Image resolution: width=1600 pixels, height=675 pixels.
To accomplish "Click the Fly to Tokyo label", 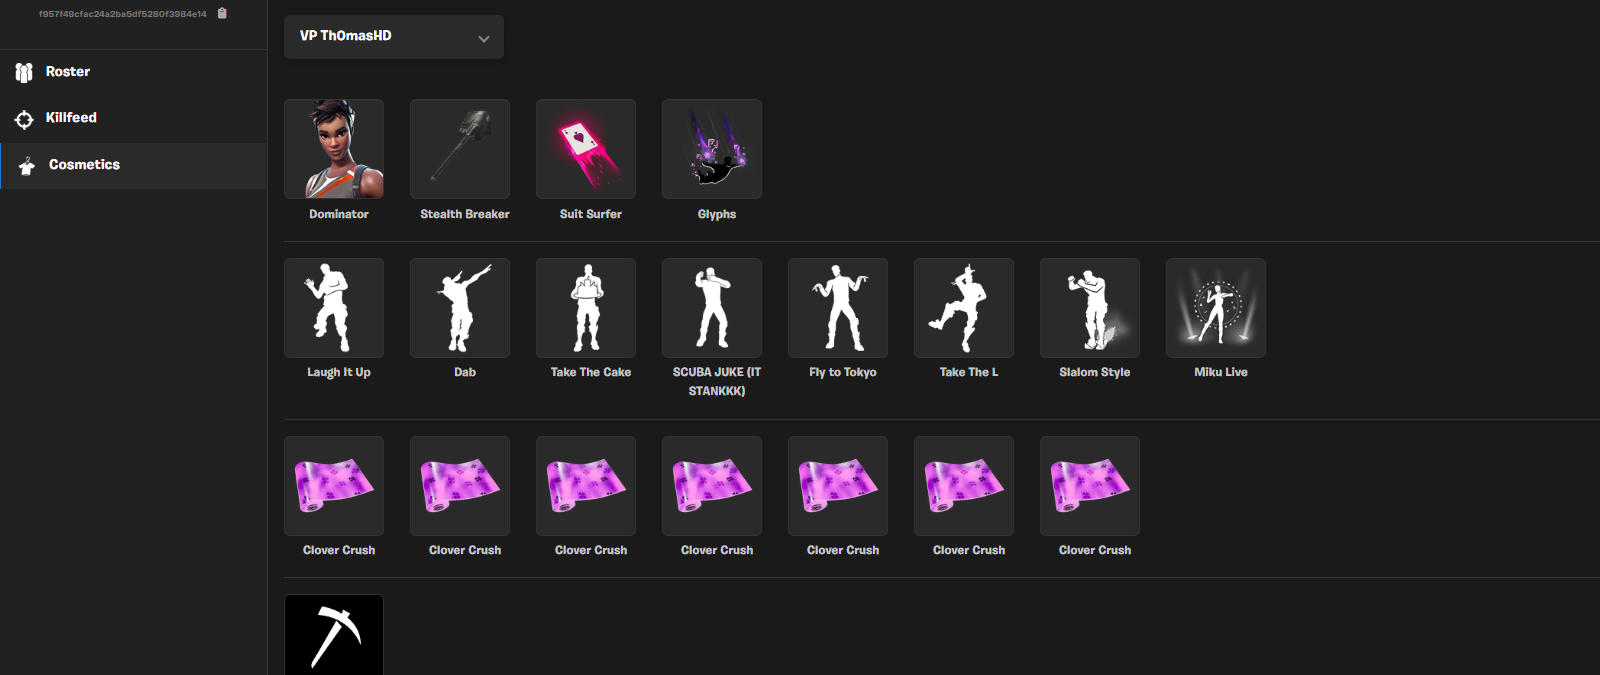I will coord(843,372).
